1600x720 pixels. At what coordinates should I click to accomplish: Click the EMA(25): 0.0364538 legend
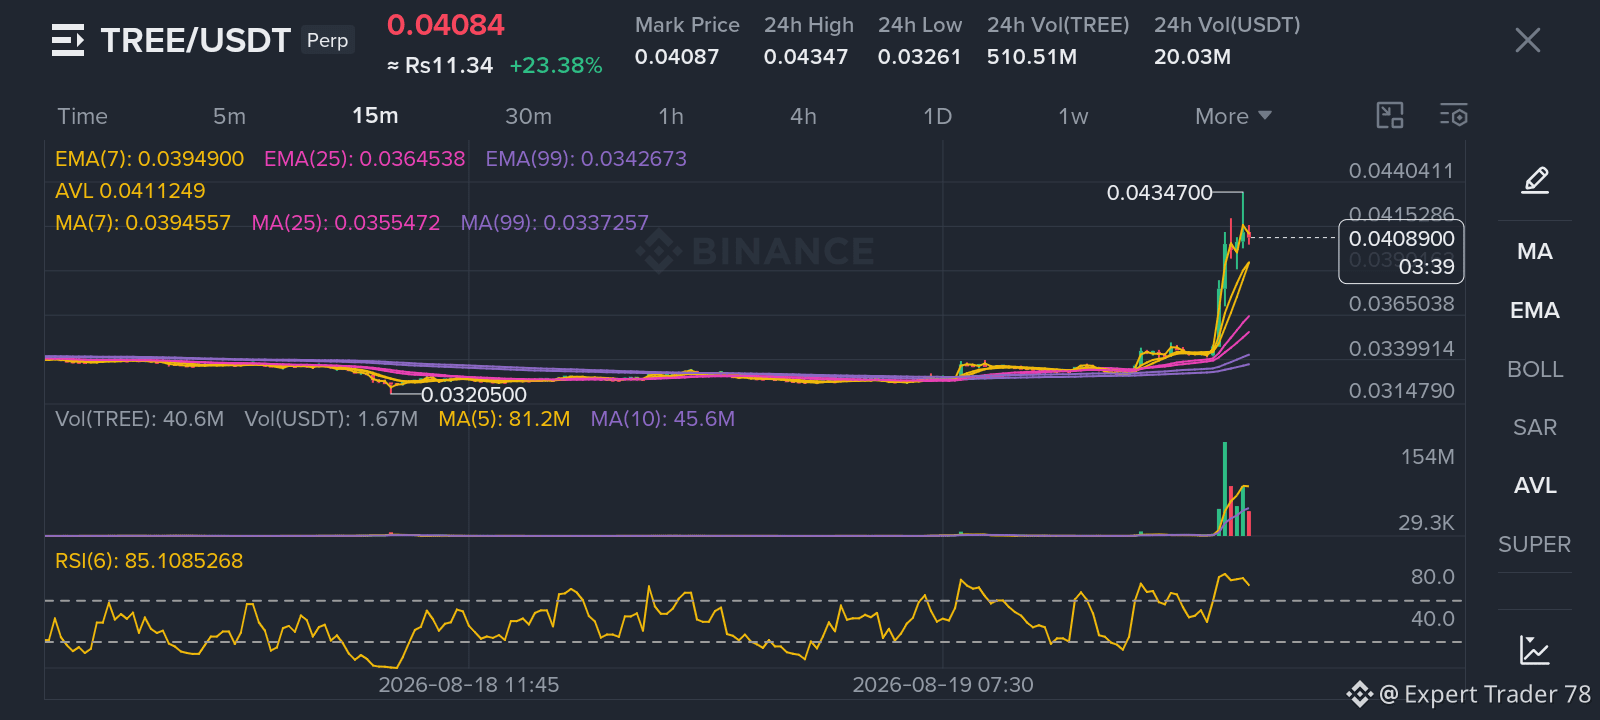pos(364,159)
